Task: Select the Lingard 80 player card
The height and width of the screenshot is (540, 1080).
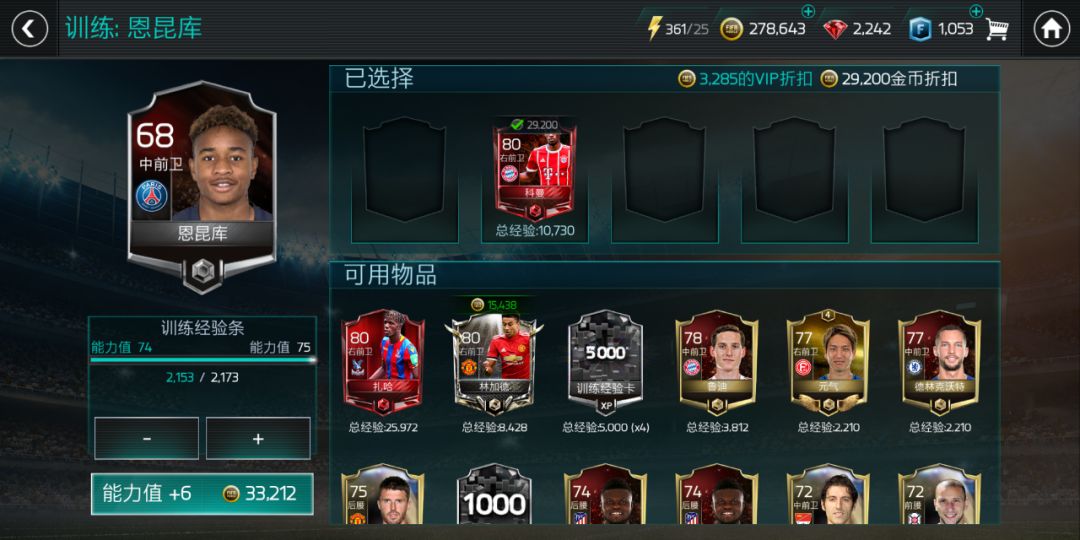Action: 495,362
